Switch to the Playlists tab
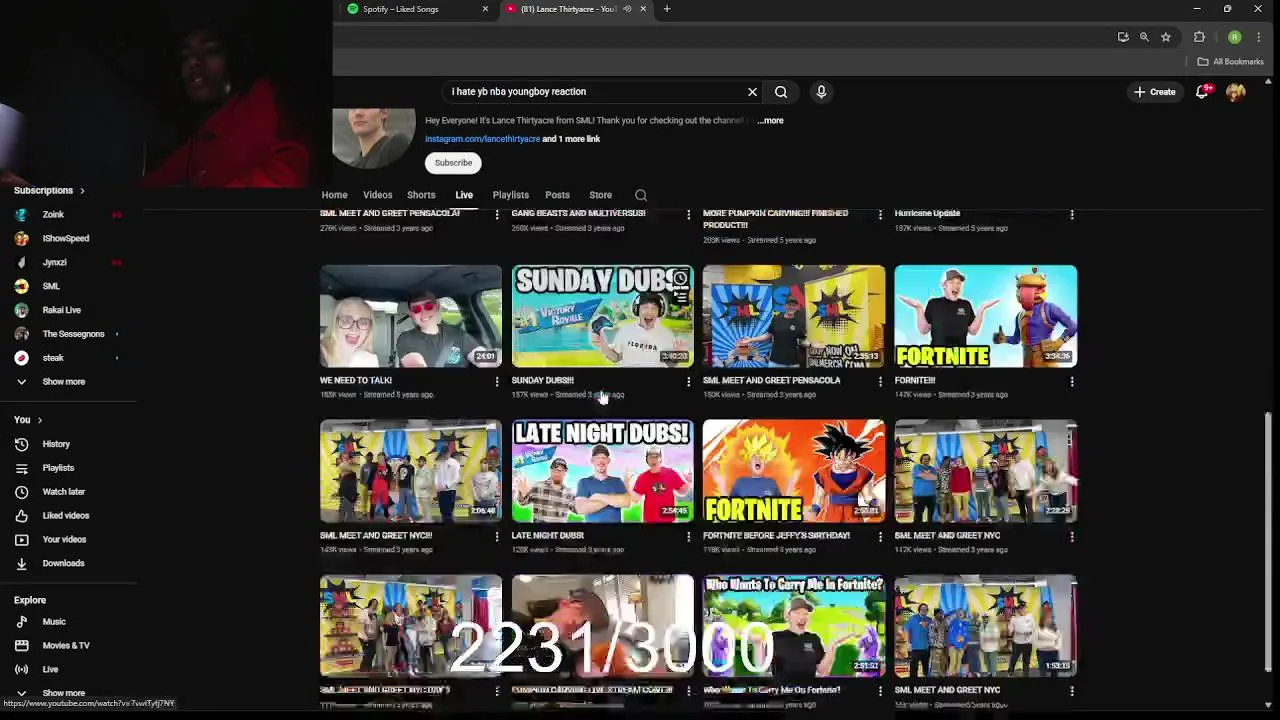1280x720 pixels. (510, 195)
